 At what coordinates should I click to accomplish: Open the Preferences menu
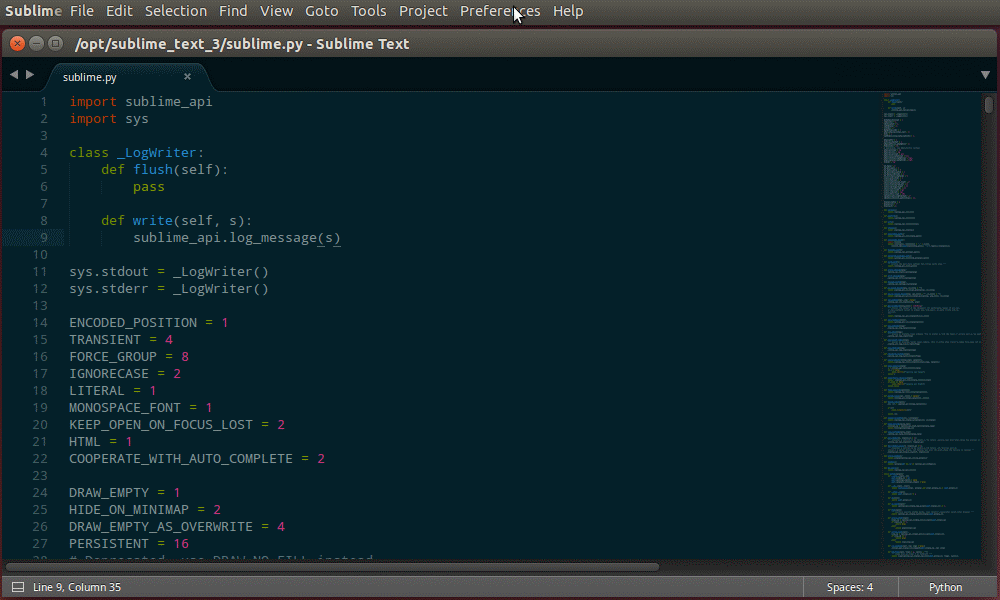(x=500, y=11)
